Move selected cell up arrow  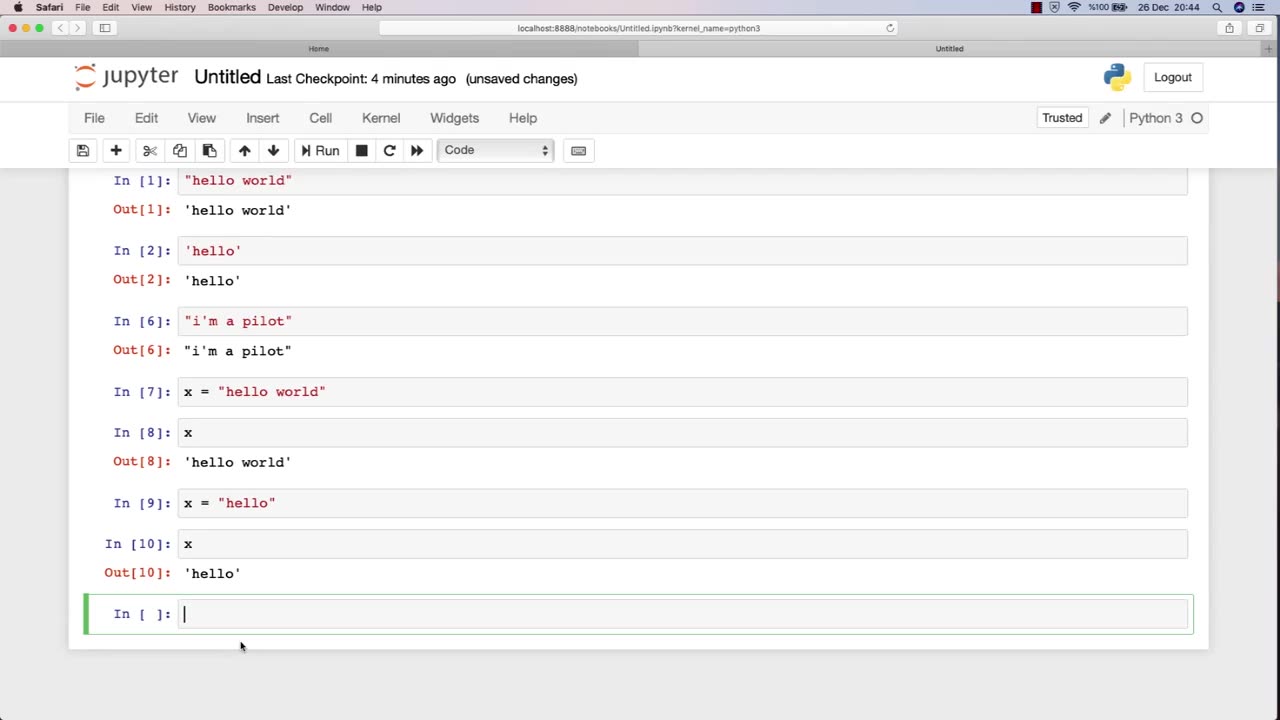point(244,150)
